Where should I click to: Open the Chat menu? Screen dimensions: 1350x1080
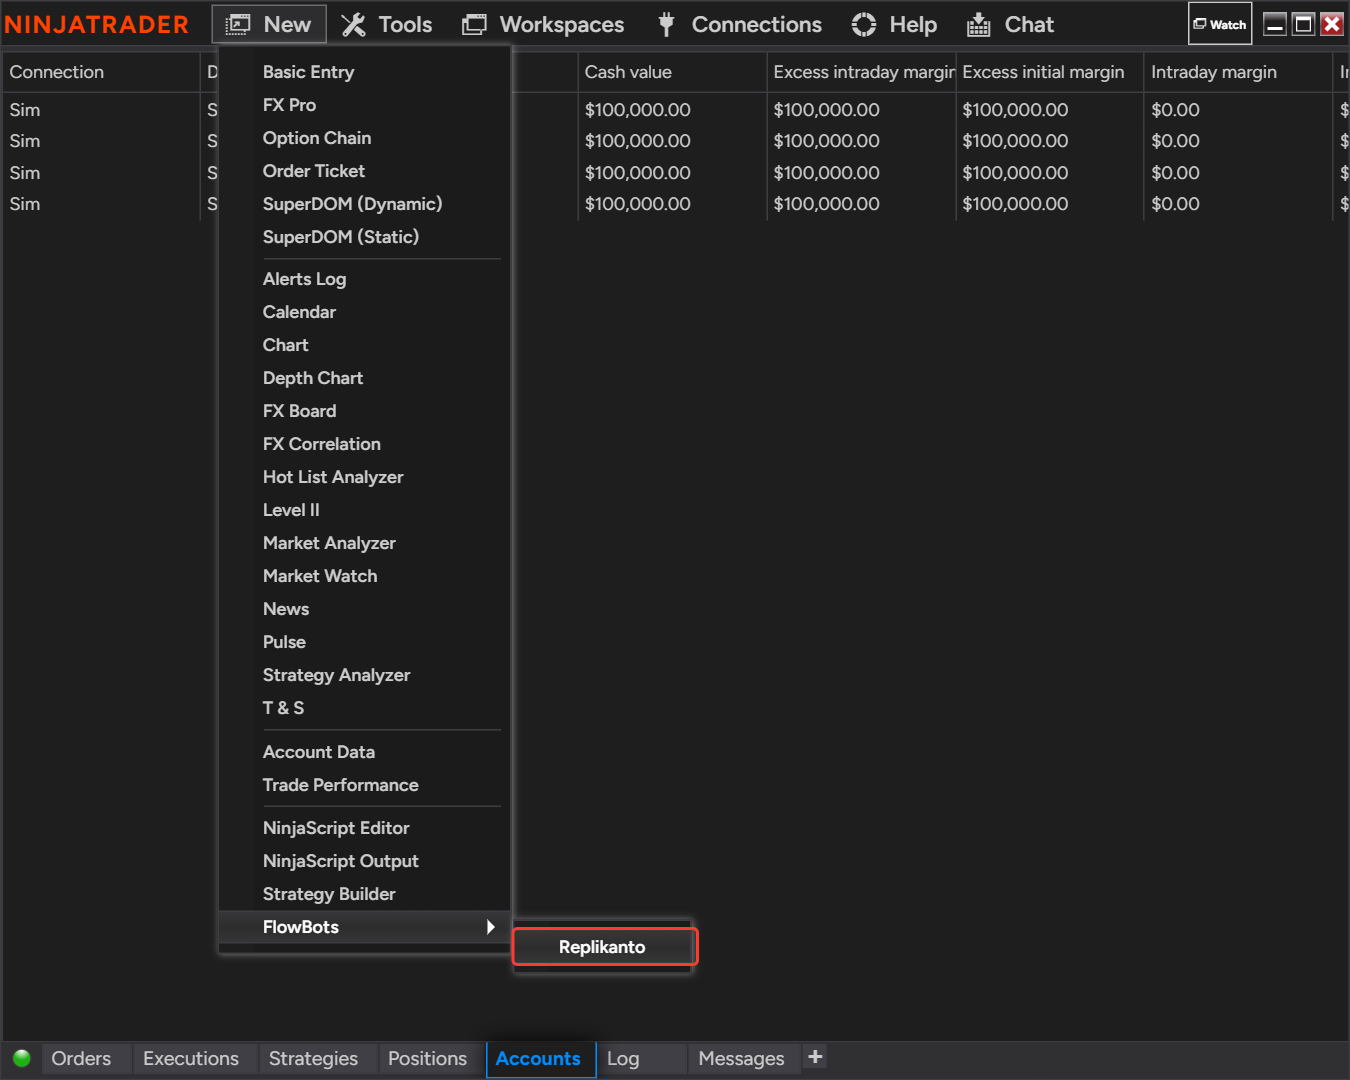pos(1029,25)
